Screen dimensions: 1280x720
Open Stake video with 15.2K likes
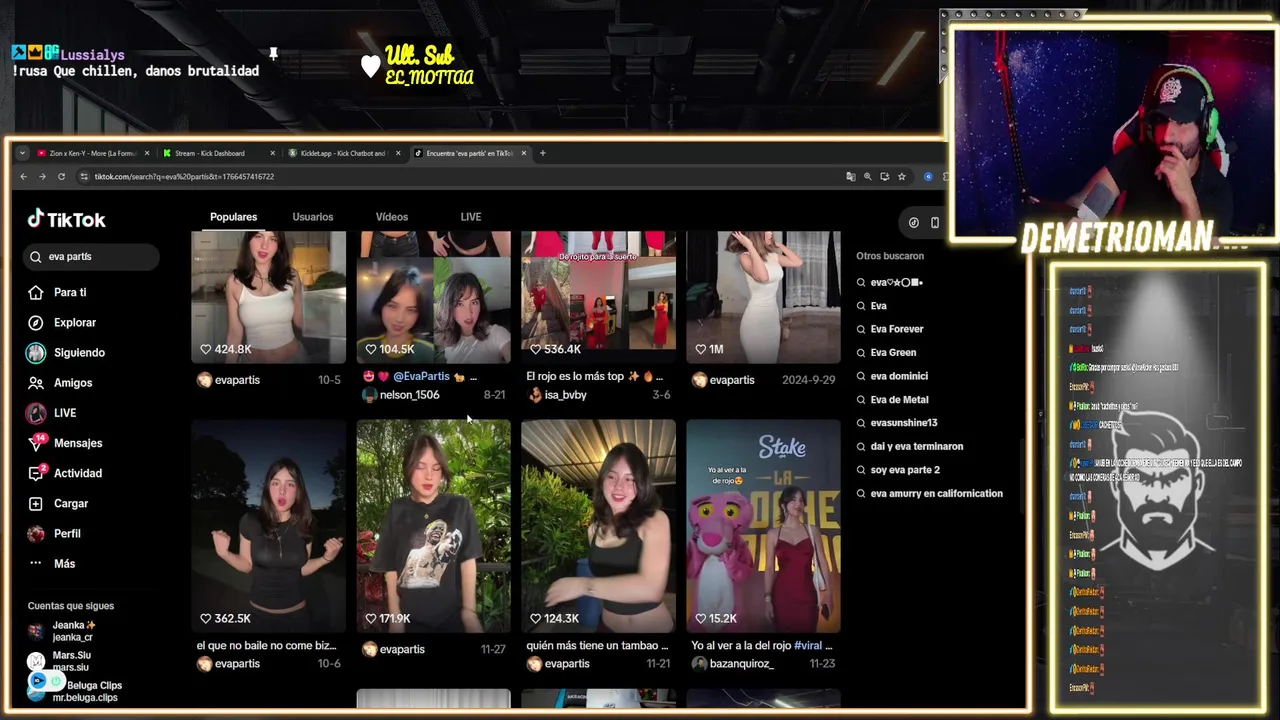[763, 526]
